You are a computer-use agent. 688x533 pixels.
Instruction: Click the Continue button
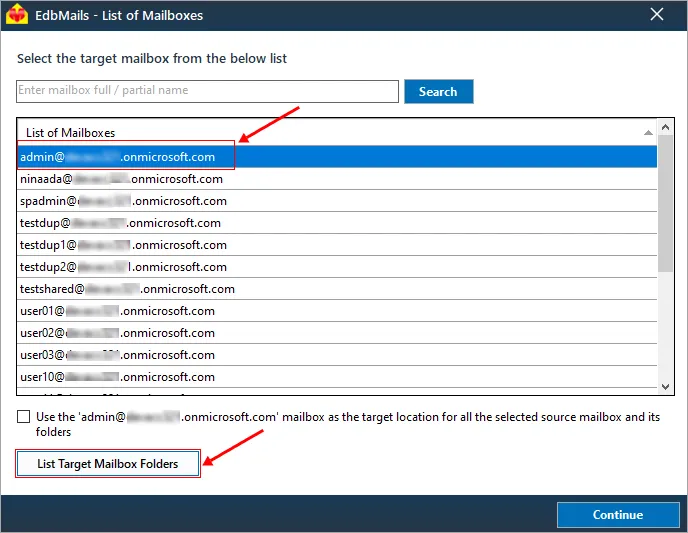click(618, 515)
